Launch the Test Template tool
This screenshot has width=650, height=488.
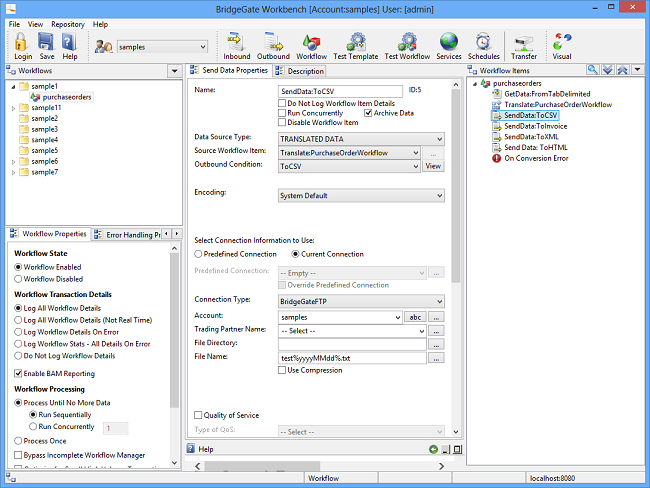(x=356, y=46)
